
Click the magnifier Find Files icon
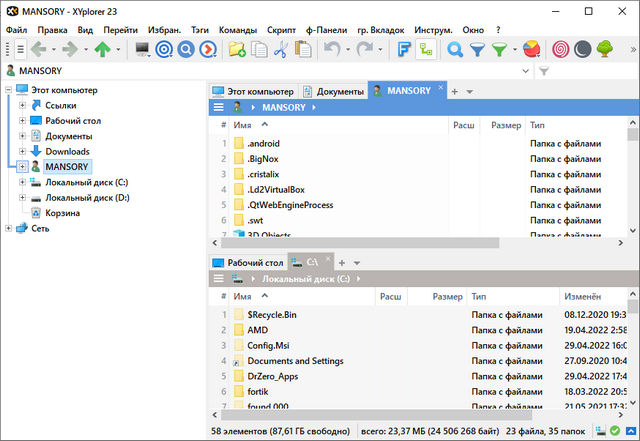[x=455, y=48]
